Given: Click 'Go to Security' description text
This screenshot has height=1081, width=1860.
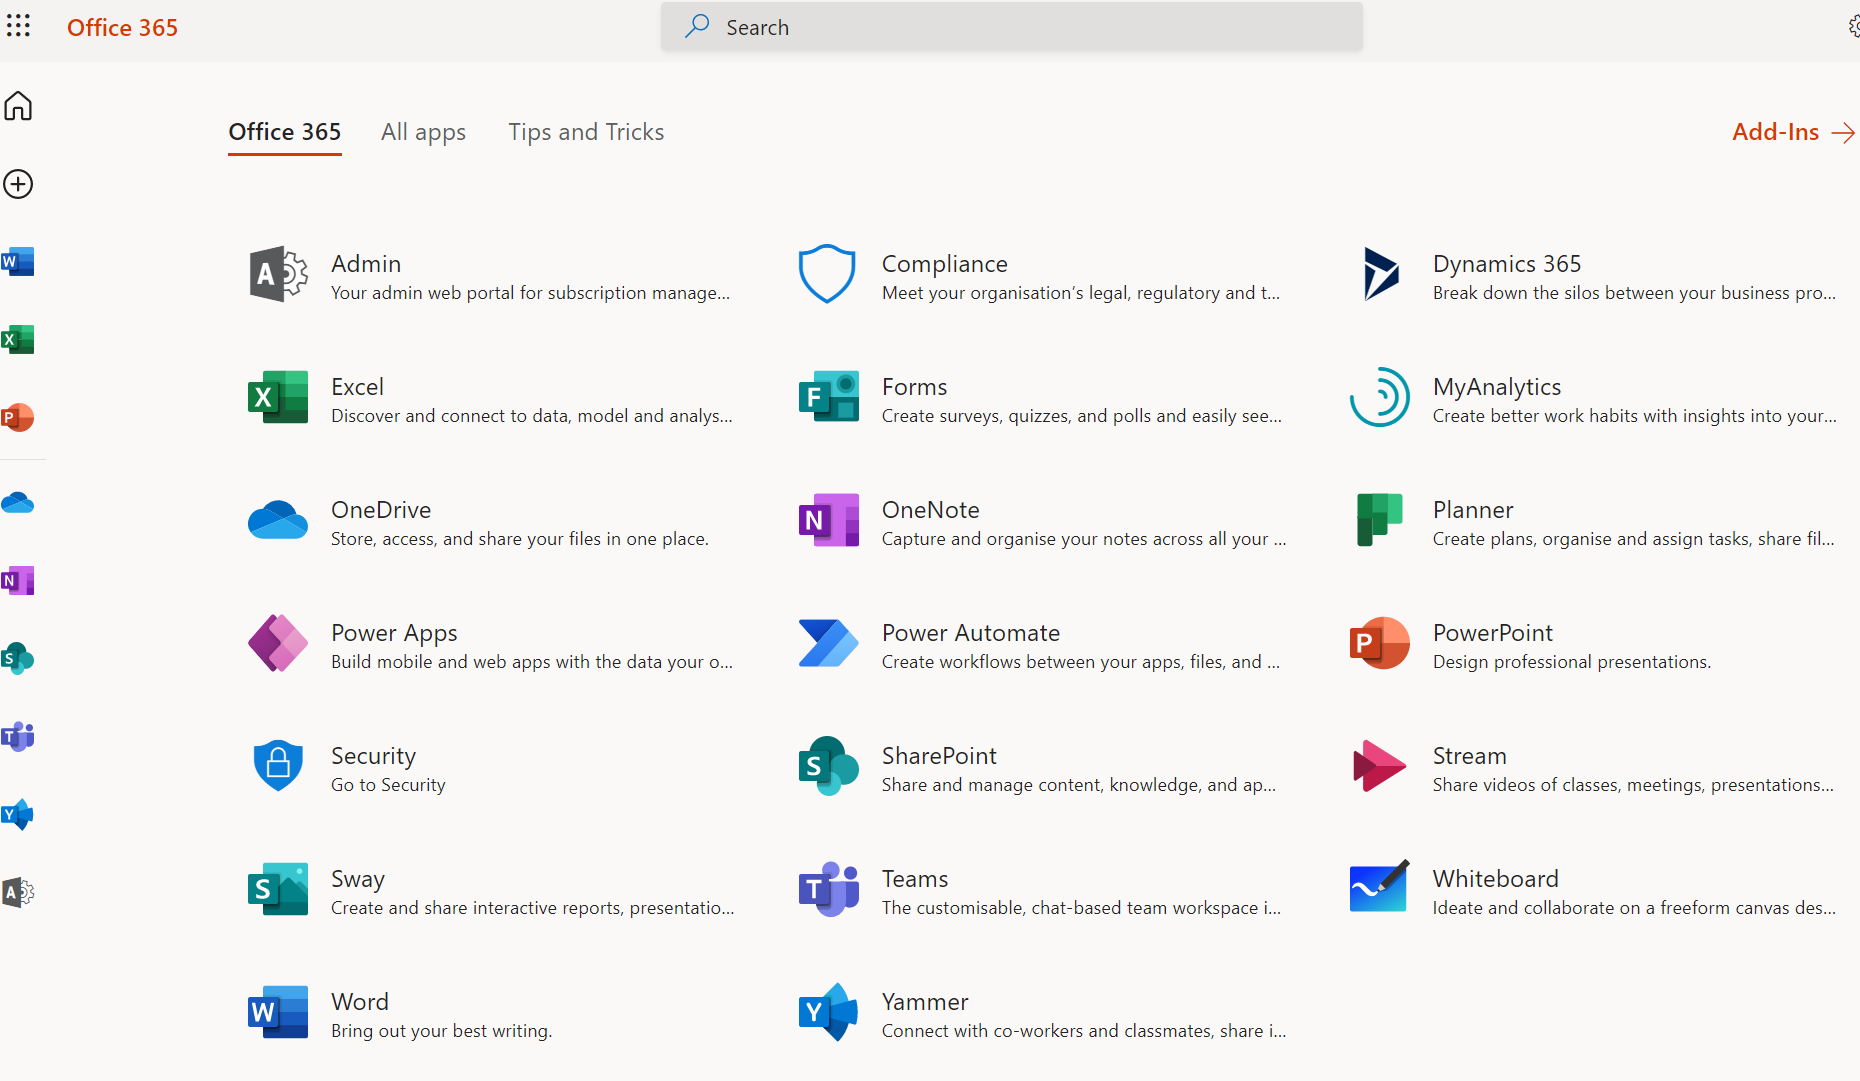Looking at the screenshot, I should 388,785.
